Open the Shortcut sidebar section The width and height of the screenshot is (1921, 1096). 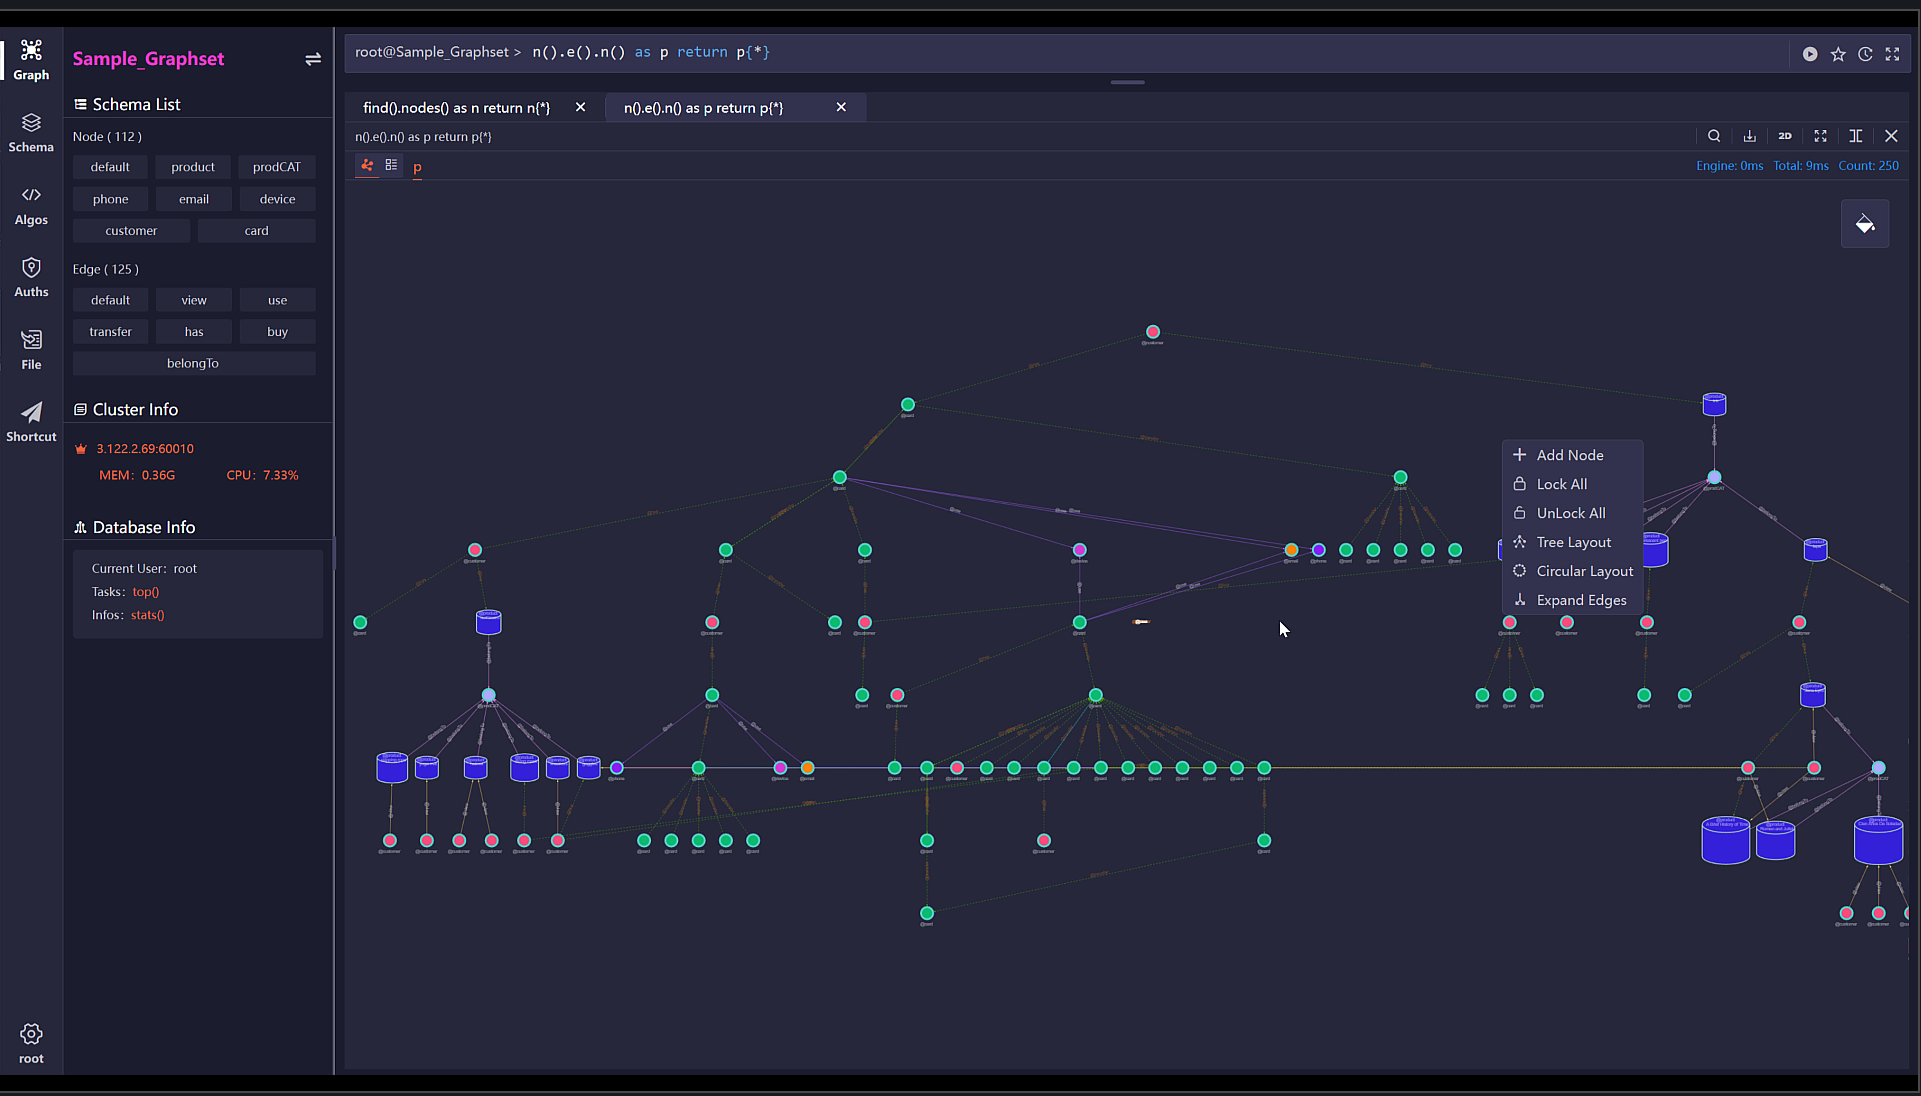click(x=31, y=421)
